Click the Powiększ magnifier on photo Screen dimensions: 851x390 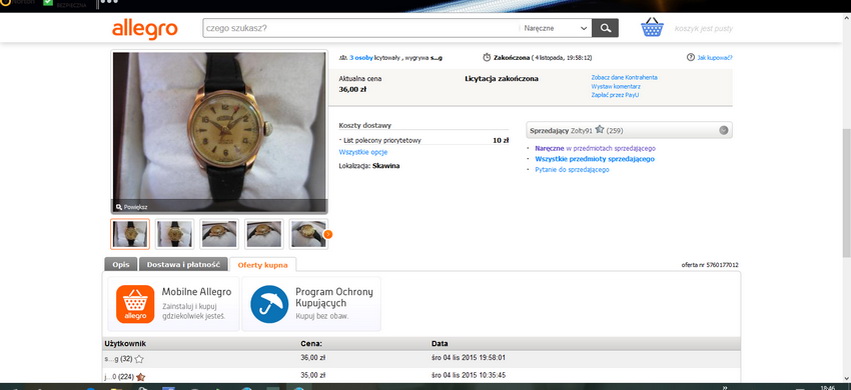pyautogui.click(x=119, y=207)
